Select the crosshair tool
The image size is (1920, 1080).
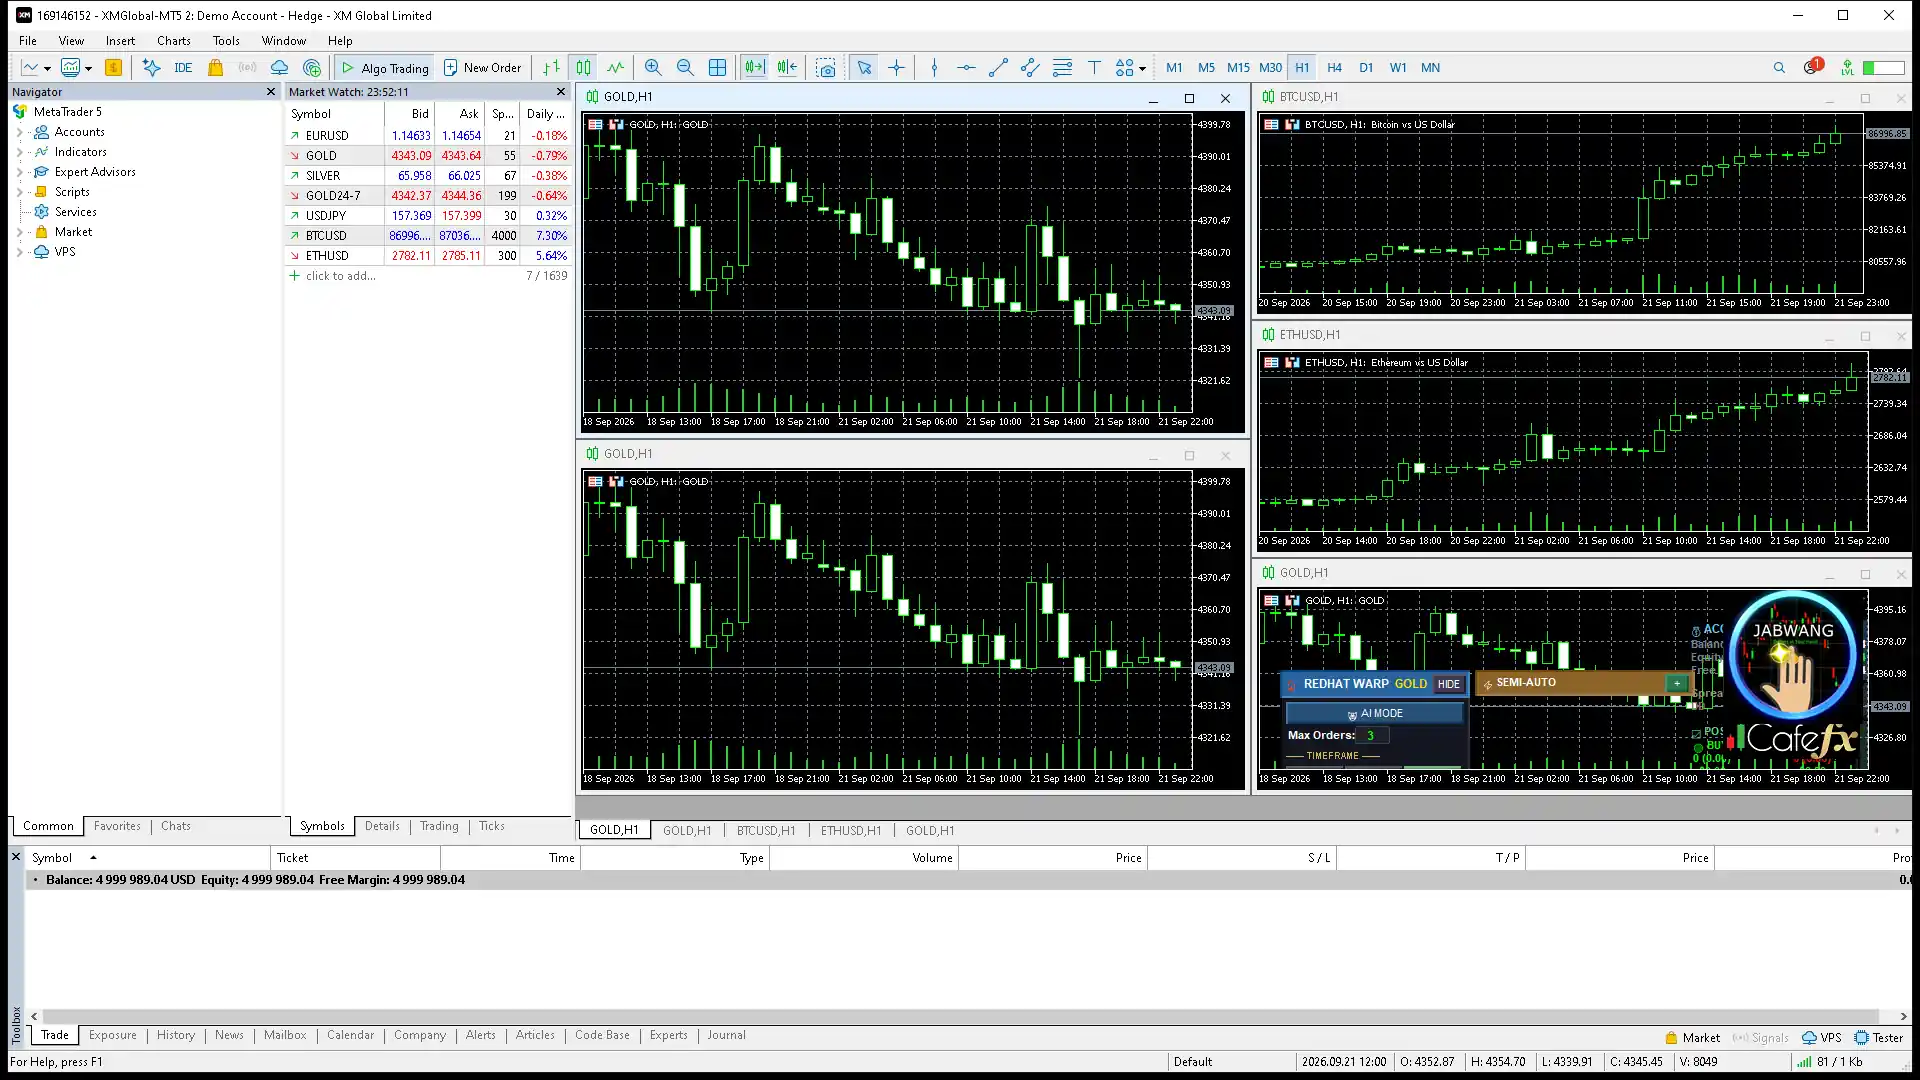coord(896,68)
